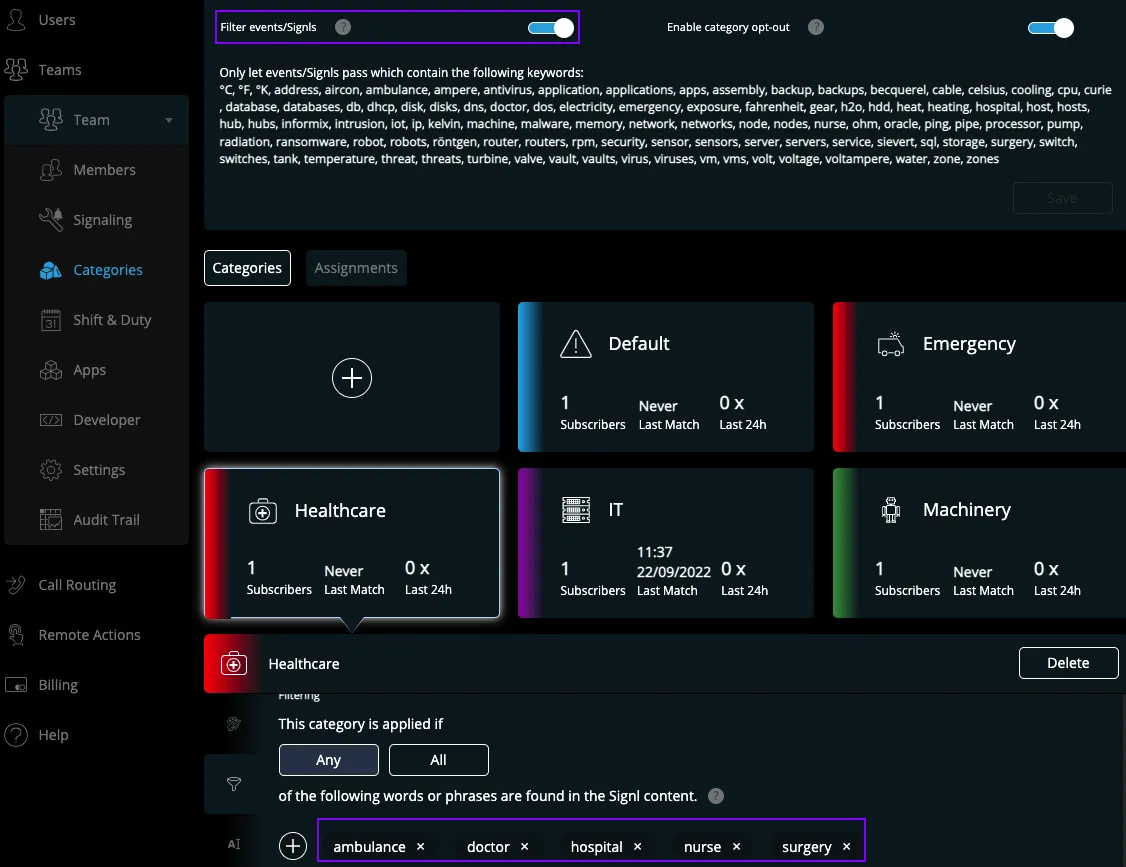Remove the ambulance keyword tag

(x=421, y=847)
